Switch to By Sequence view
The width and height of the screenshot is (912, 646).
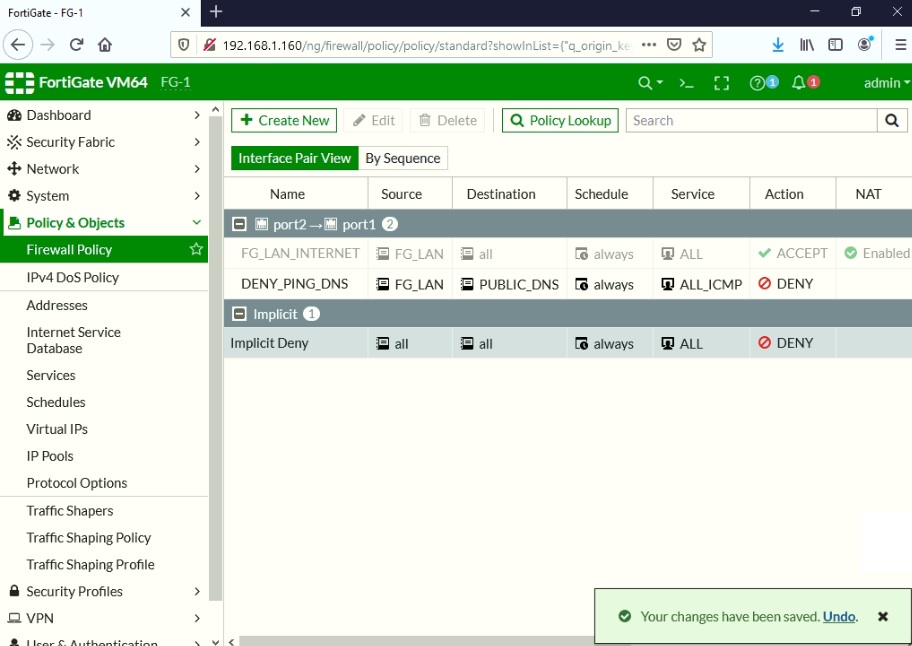pyautogui.click(x=403, y=157)
